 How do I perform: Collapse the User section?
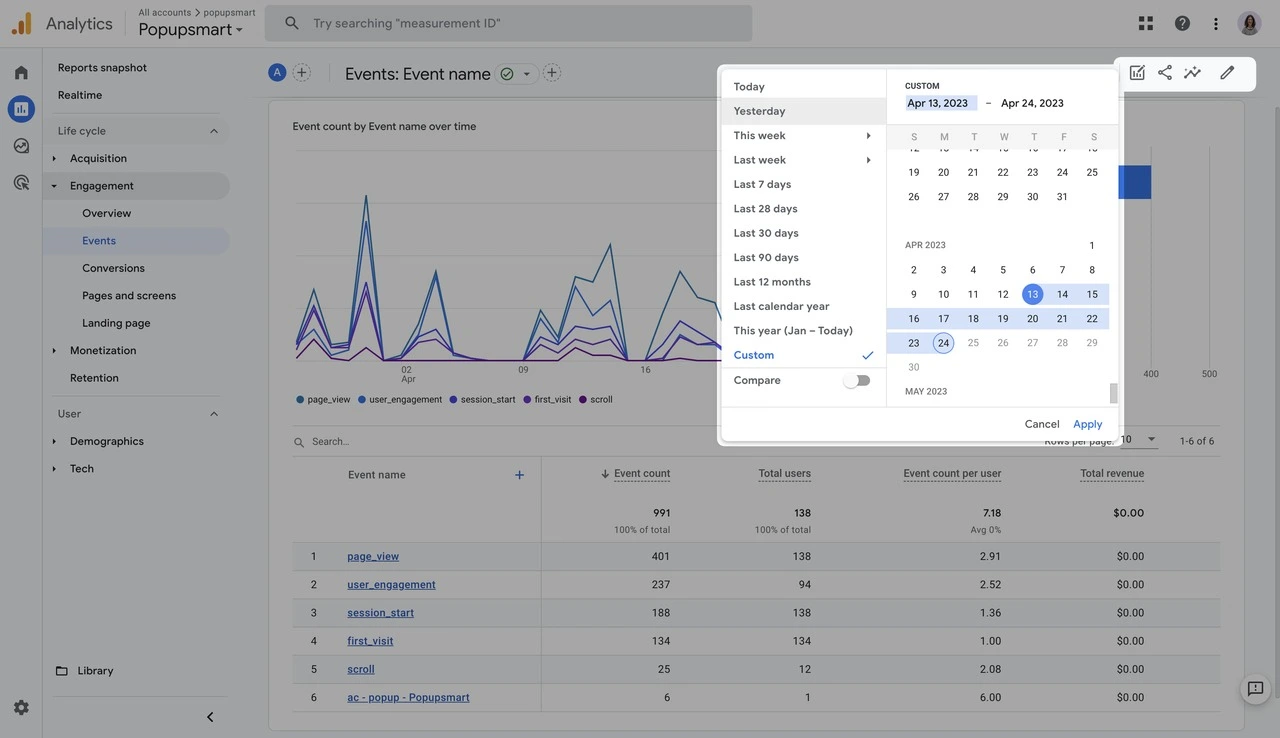(x=214, y=414)
